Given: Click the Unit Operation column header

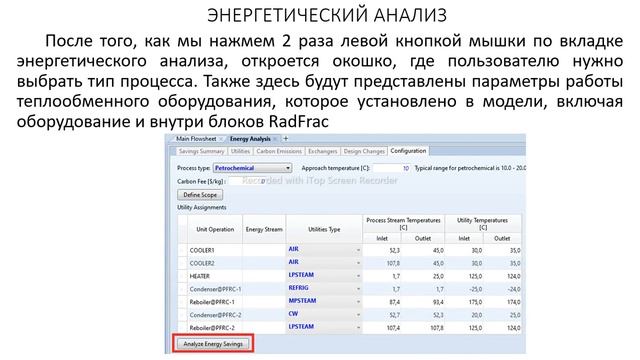Looking at the screenshot, I should coord(215,229).
